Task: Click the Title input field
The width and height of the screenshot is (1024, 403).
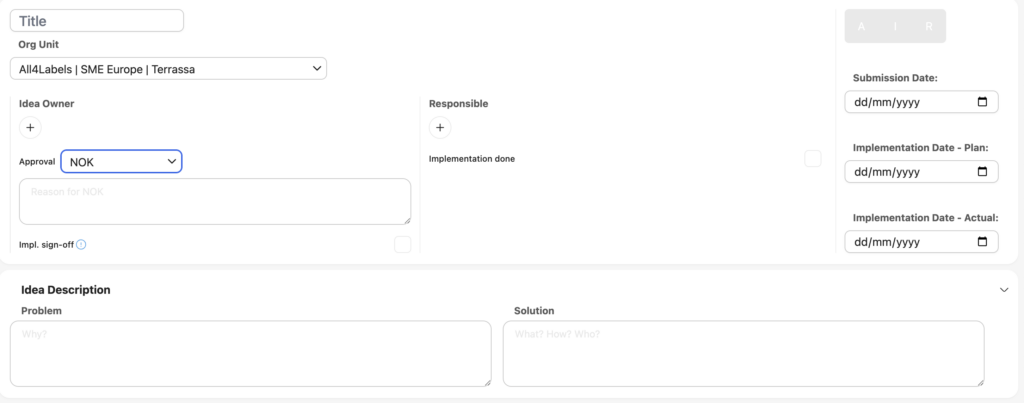Action: pyautogui.click(x=97, y=20)
